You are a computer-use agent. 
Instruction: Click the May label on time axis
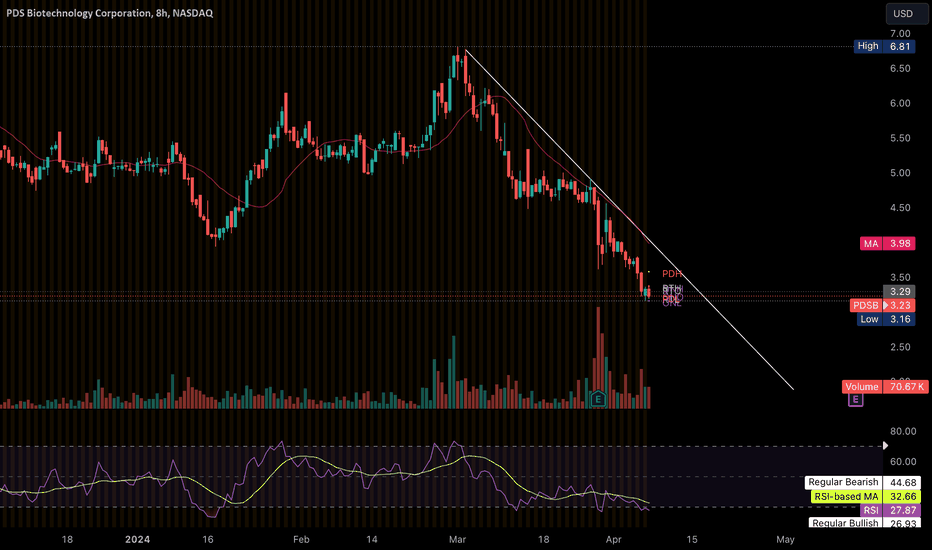[785, 539]
